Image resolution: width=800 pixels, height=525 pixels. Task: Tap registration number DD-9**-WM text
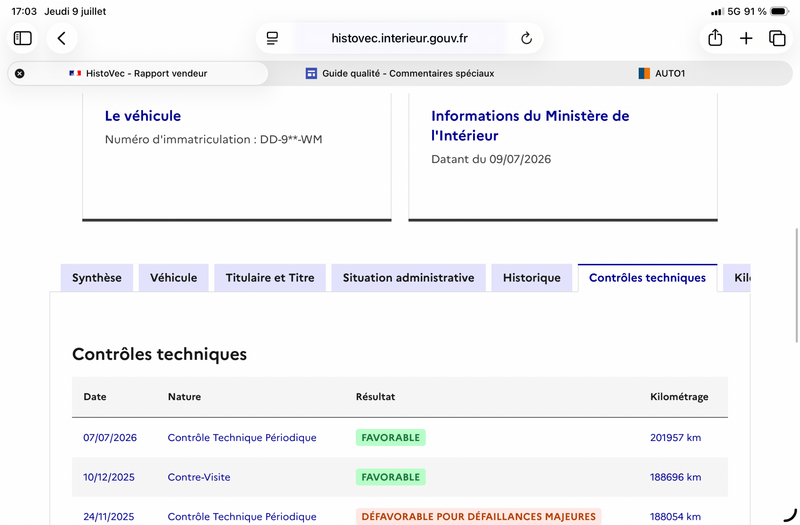point(291,139)
